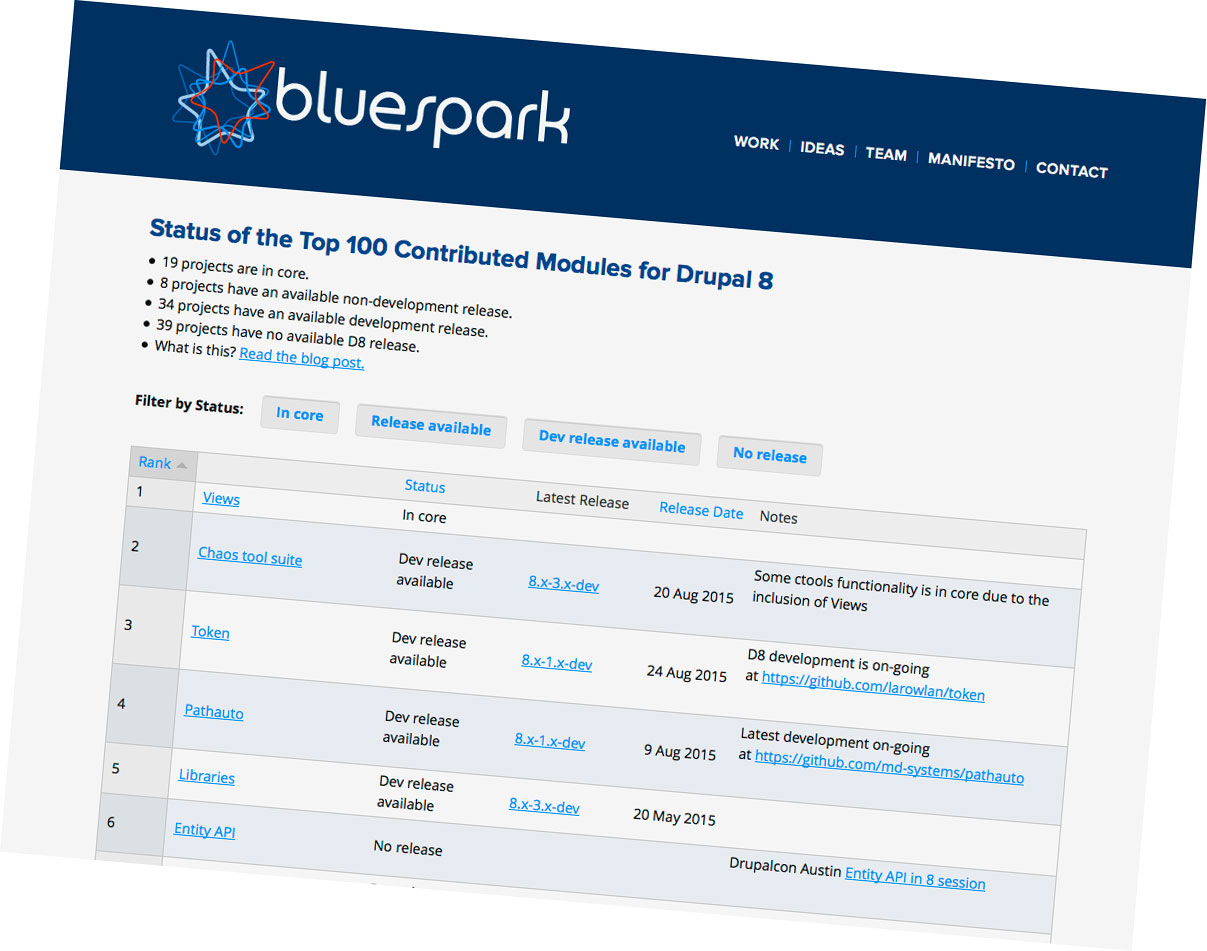Click Token 'Dev release available' status
Image resolution: width=1207 pixels, height=951 pixels.
click(427, 651)
